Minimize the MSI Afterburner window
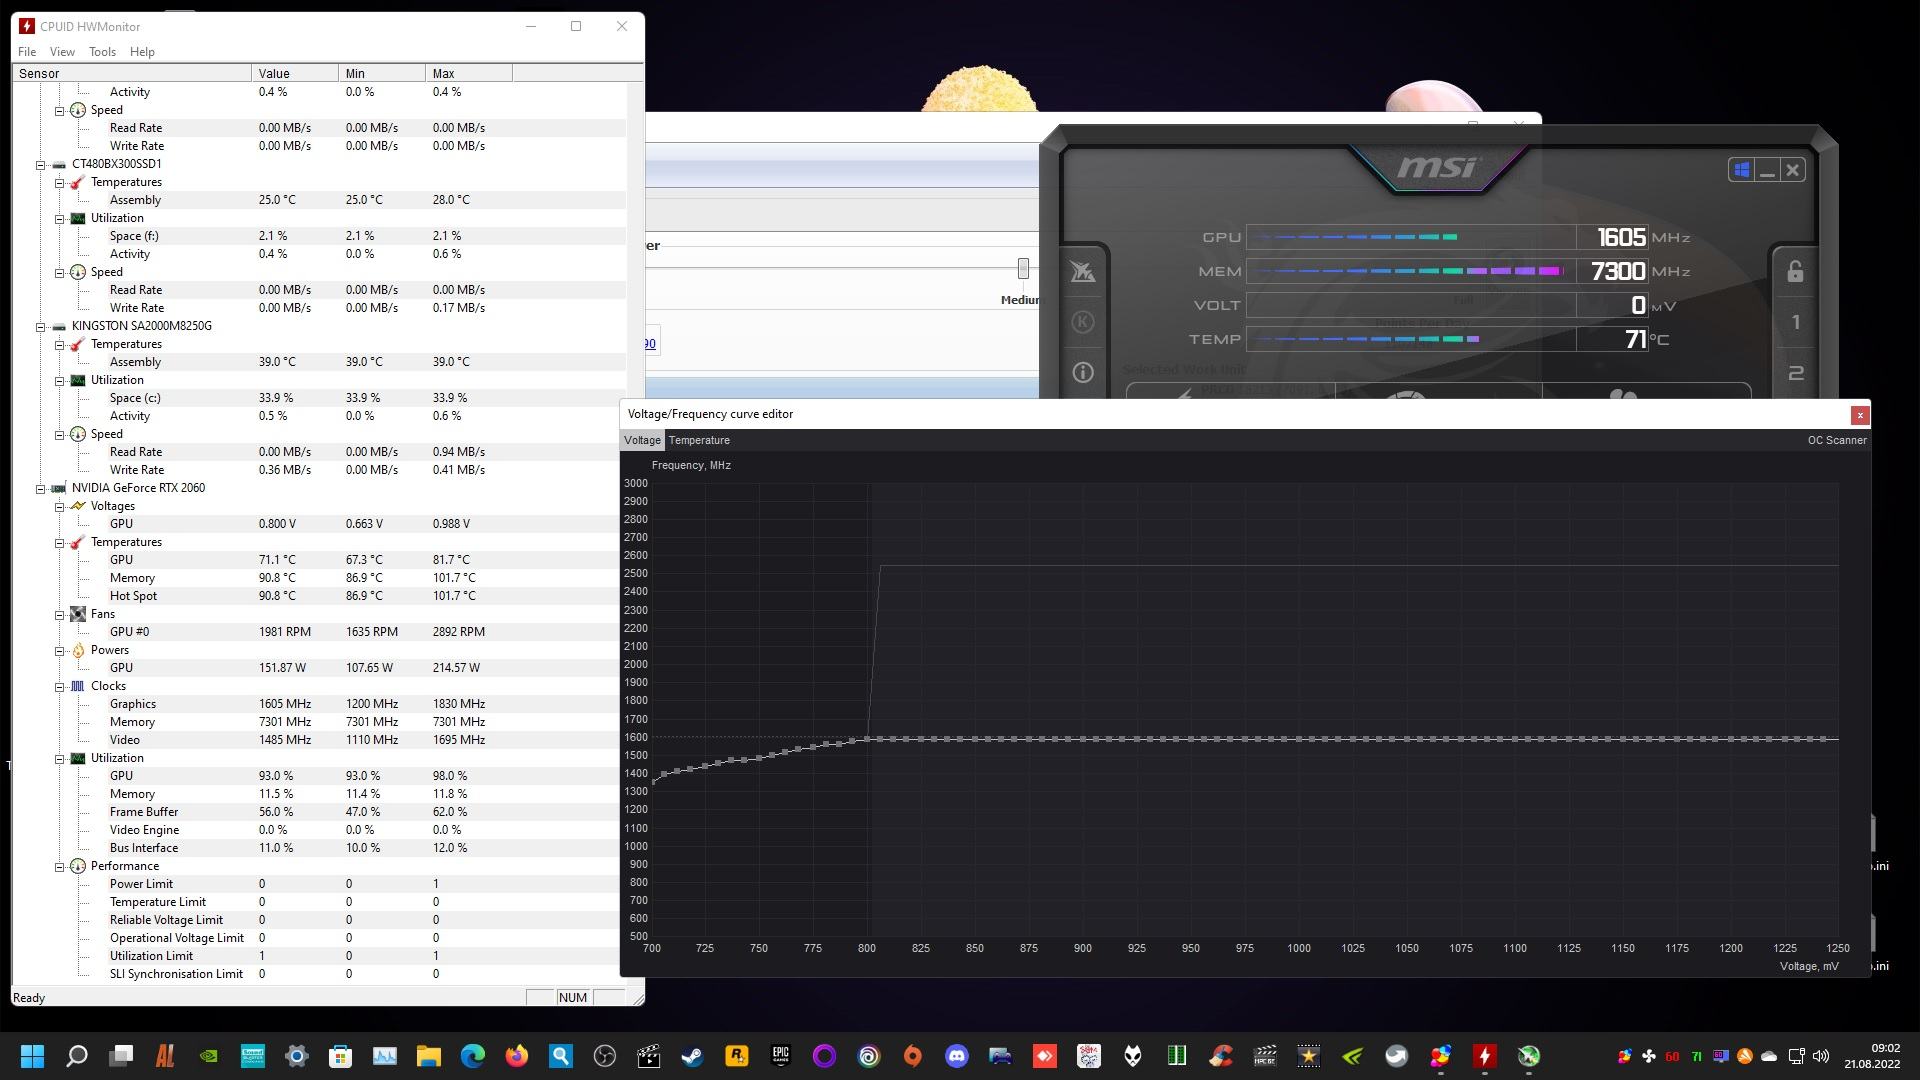Screen dimensions: 1920x1080 [x=1767, y=170]
